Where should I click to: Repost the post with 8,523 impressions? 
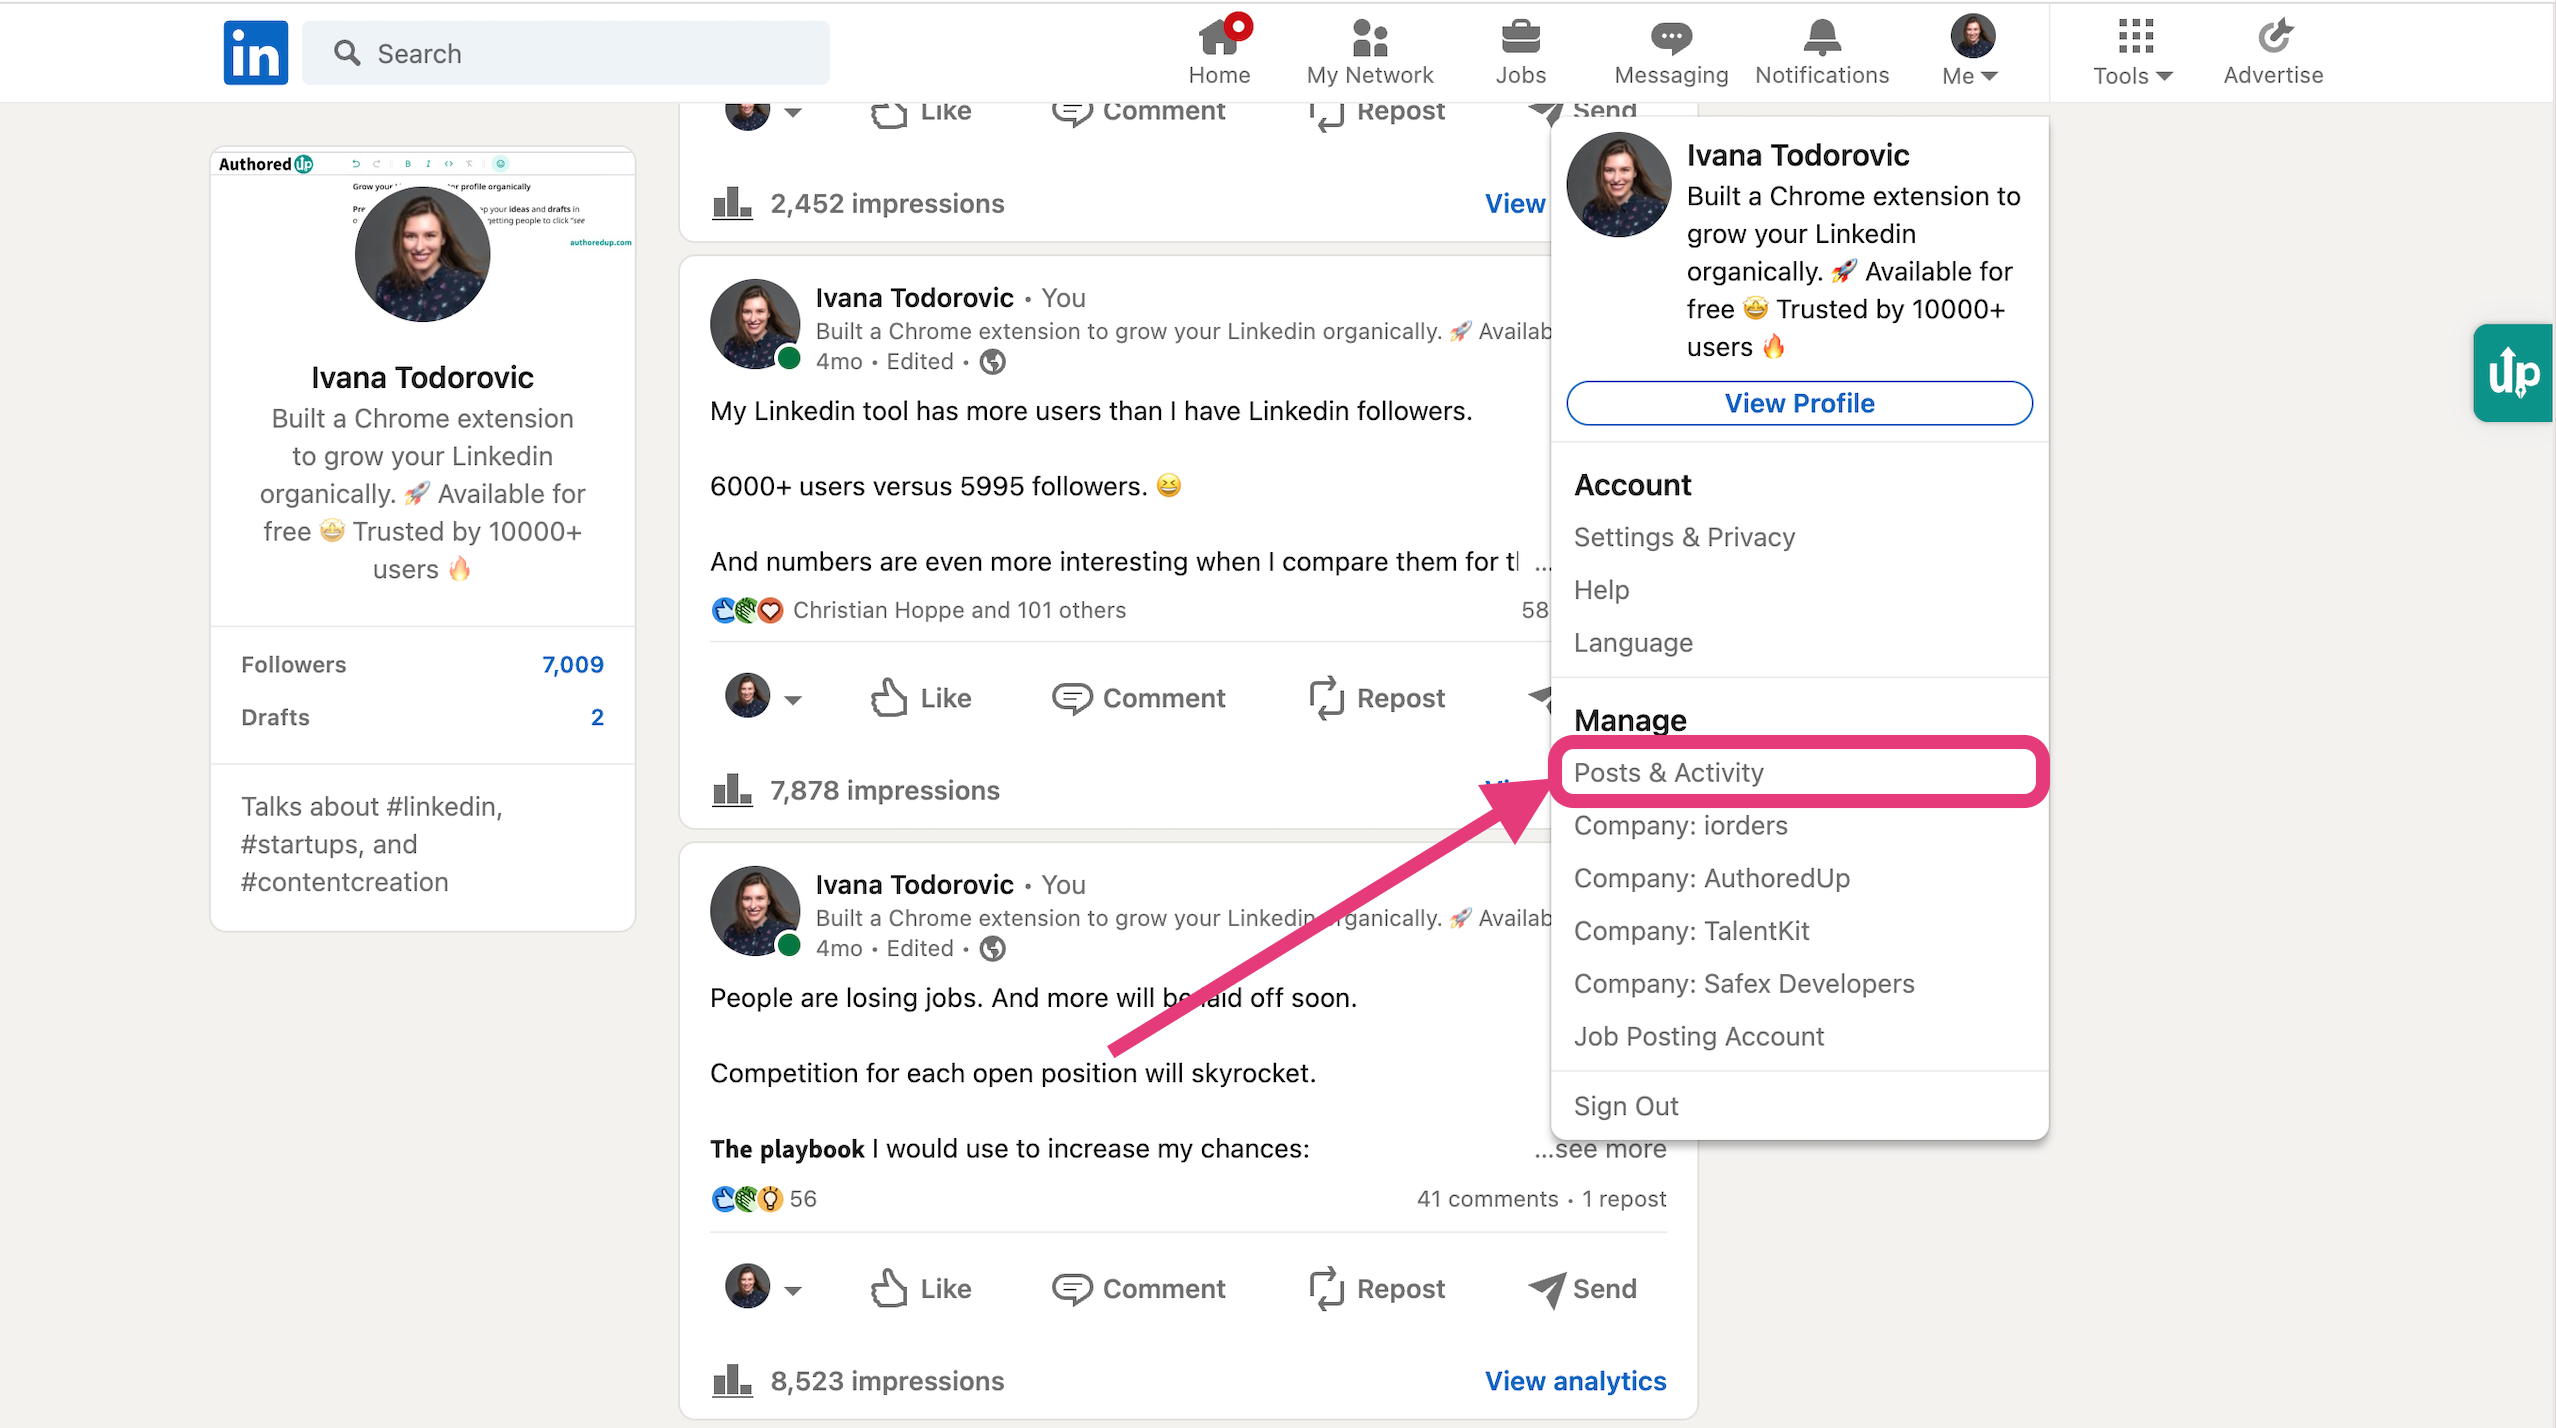pos(1377,1288)
